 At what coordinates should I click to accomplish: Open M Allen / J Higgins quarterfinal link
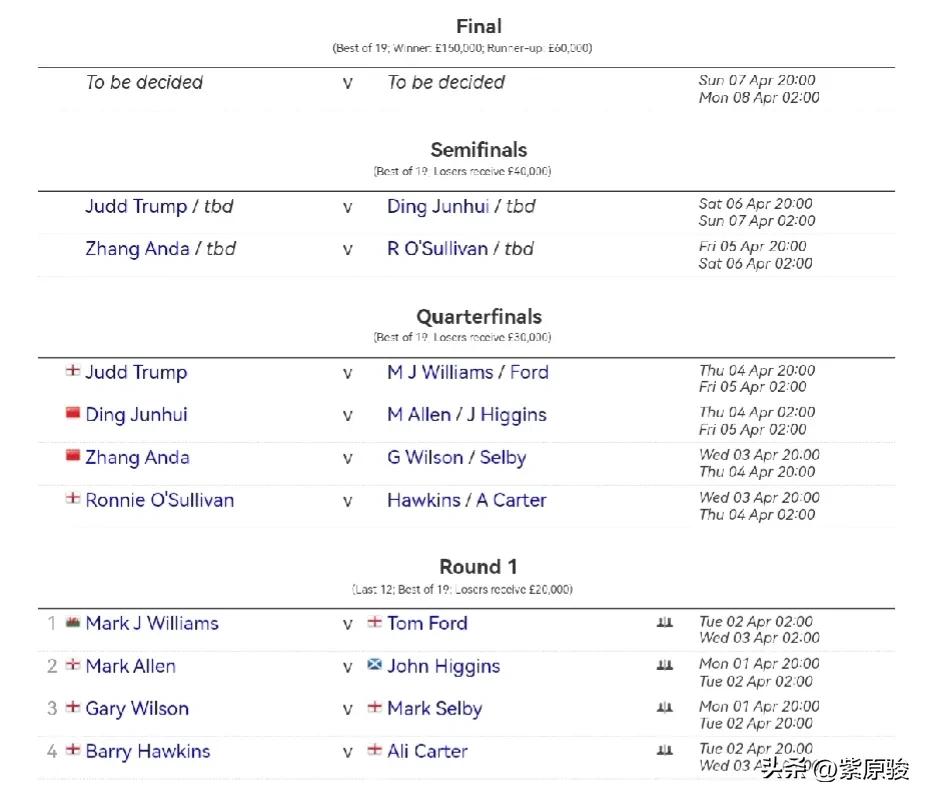point(467,415)
